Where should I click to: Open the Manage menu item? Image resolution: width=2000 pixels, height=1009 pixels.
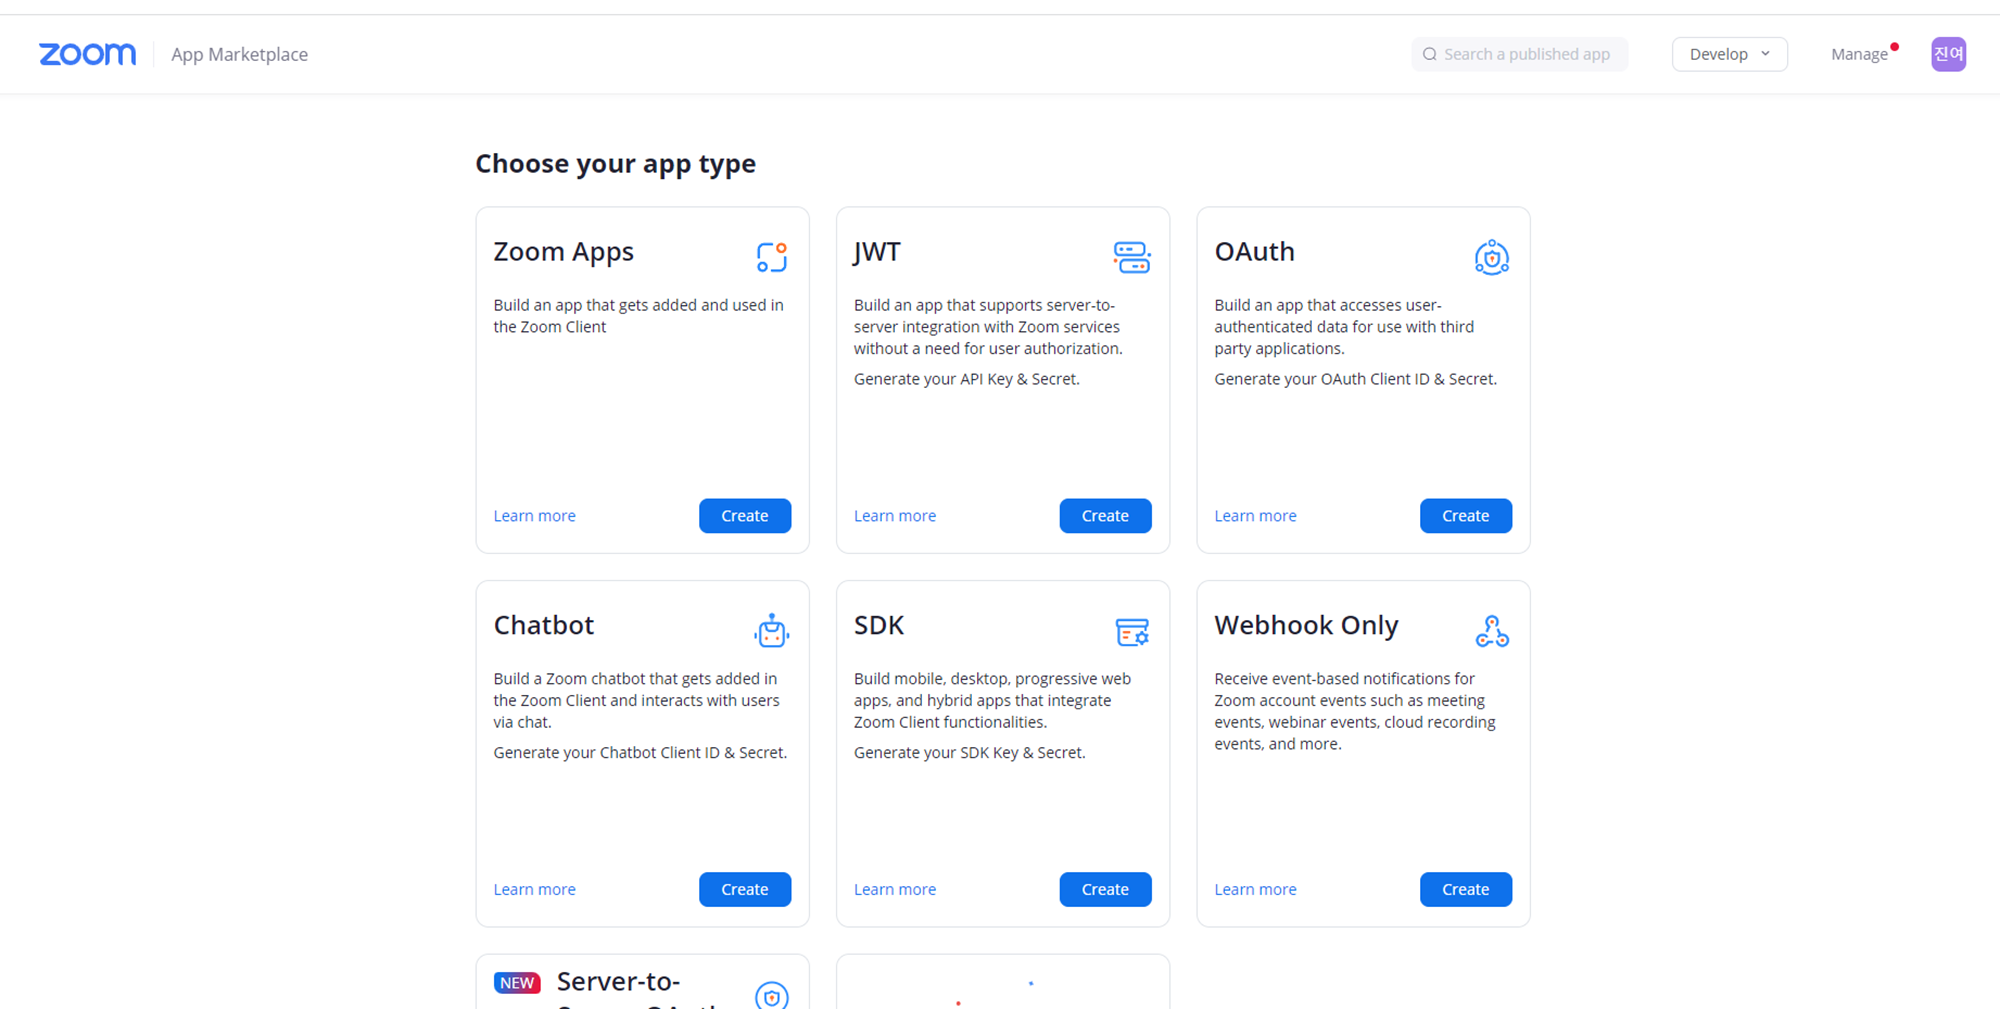click(x=1859, y=54)
